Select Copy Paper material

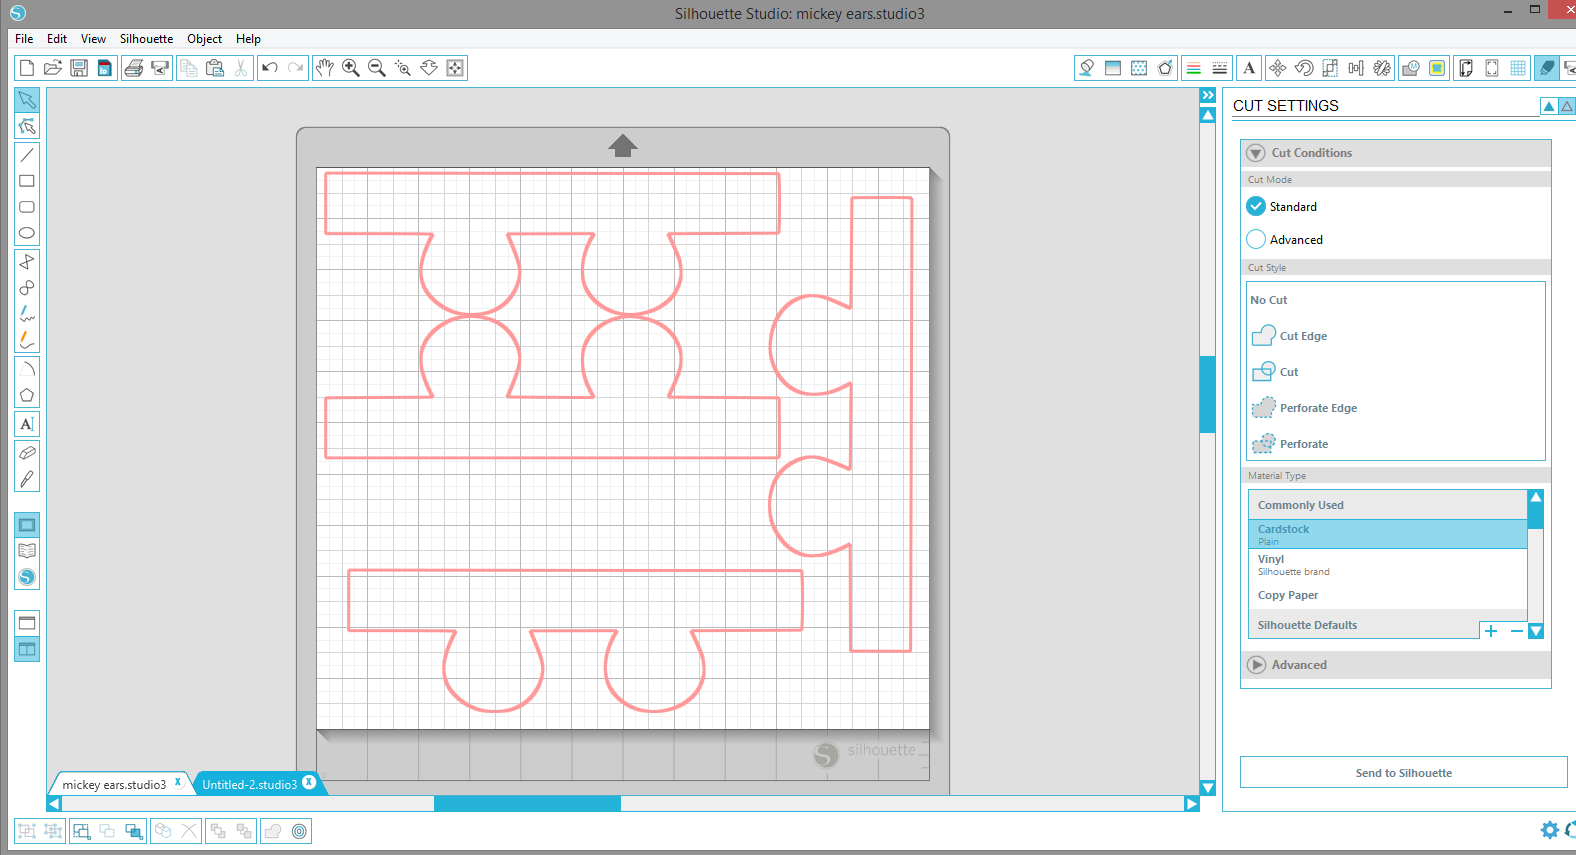pyautogui.click(x=1388, y=595)
